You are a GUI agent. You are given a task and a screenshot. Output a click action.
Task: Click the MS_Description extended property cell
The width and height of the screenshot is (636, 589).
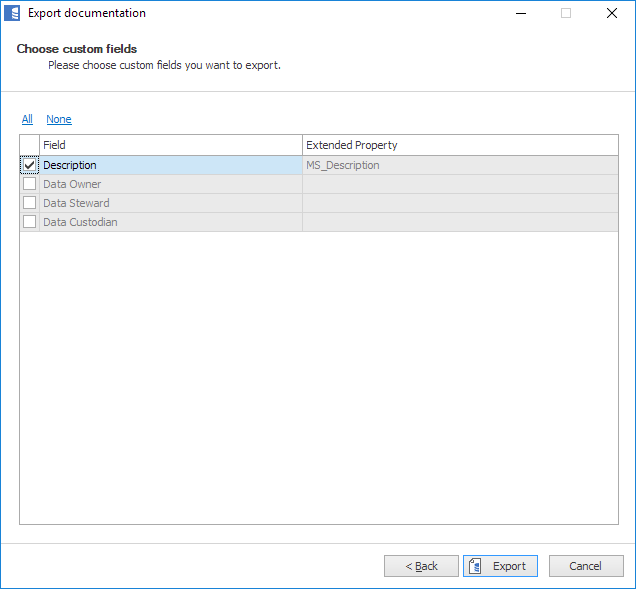[343, 165]
